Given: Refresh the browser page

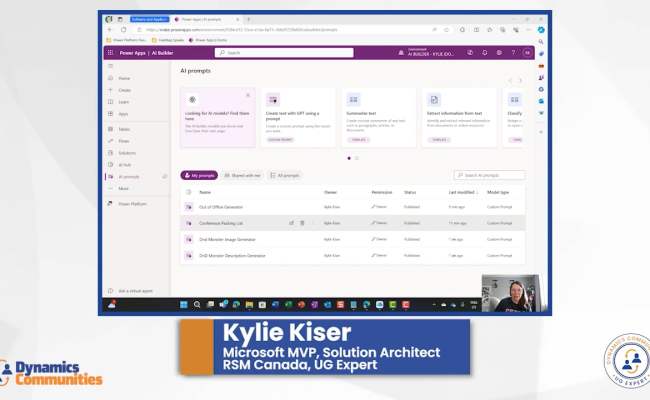Looking at the screenshot, I should tap(124, 30).
